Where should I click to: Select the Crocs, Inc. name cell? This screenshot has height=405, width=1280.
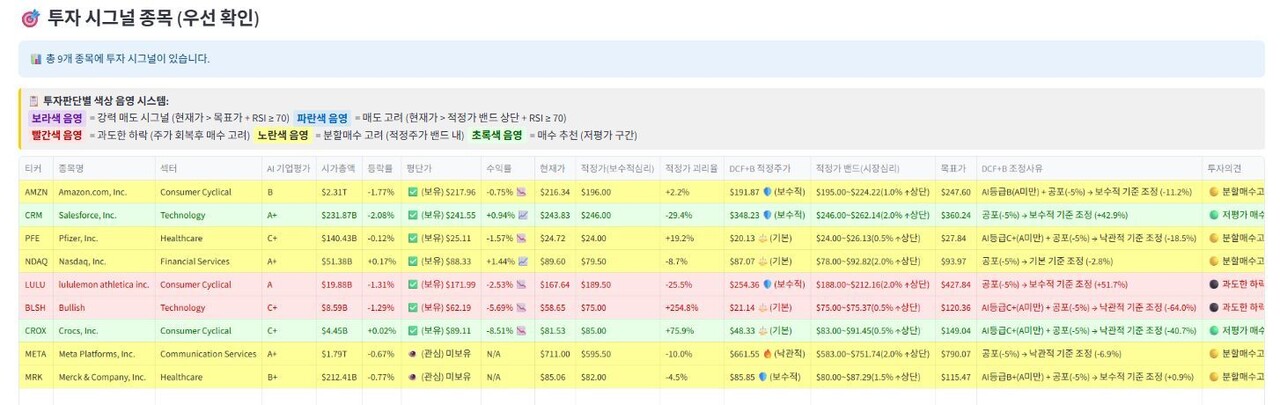tap(103, 331)
